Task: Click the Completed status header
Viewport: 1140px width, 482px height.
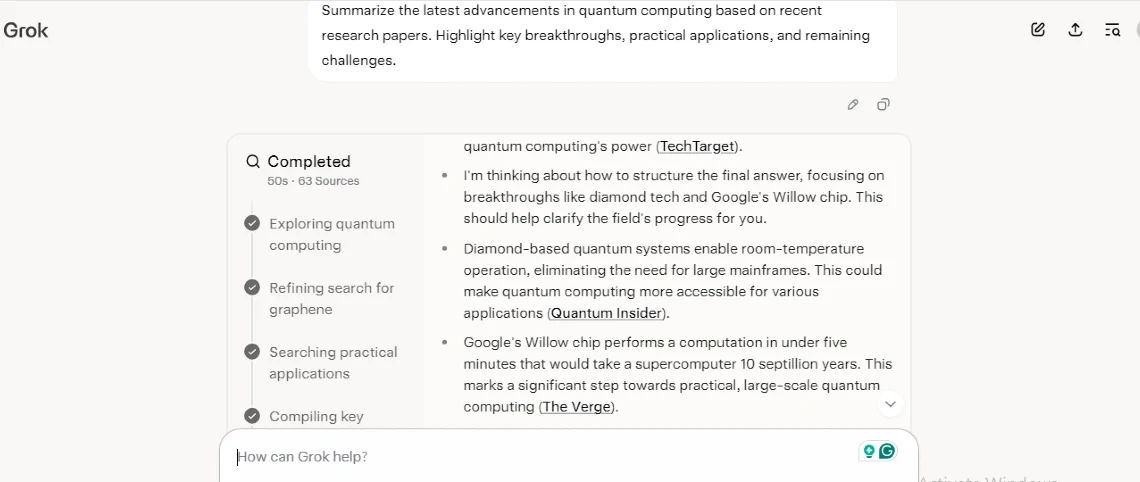Action: coord(309,161)
